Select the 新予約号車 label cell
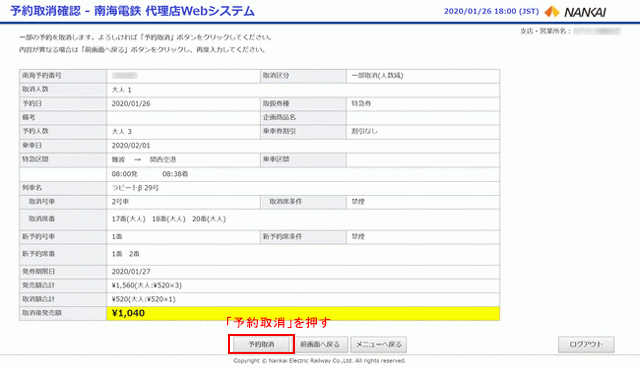This screenshot has width=640, height=370. pos(63,237)
